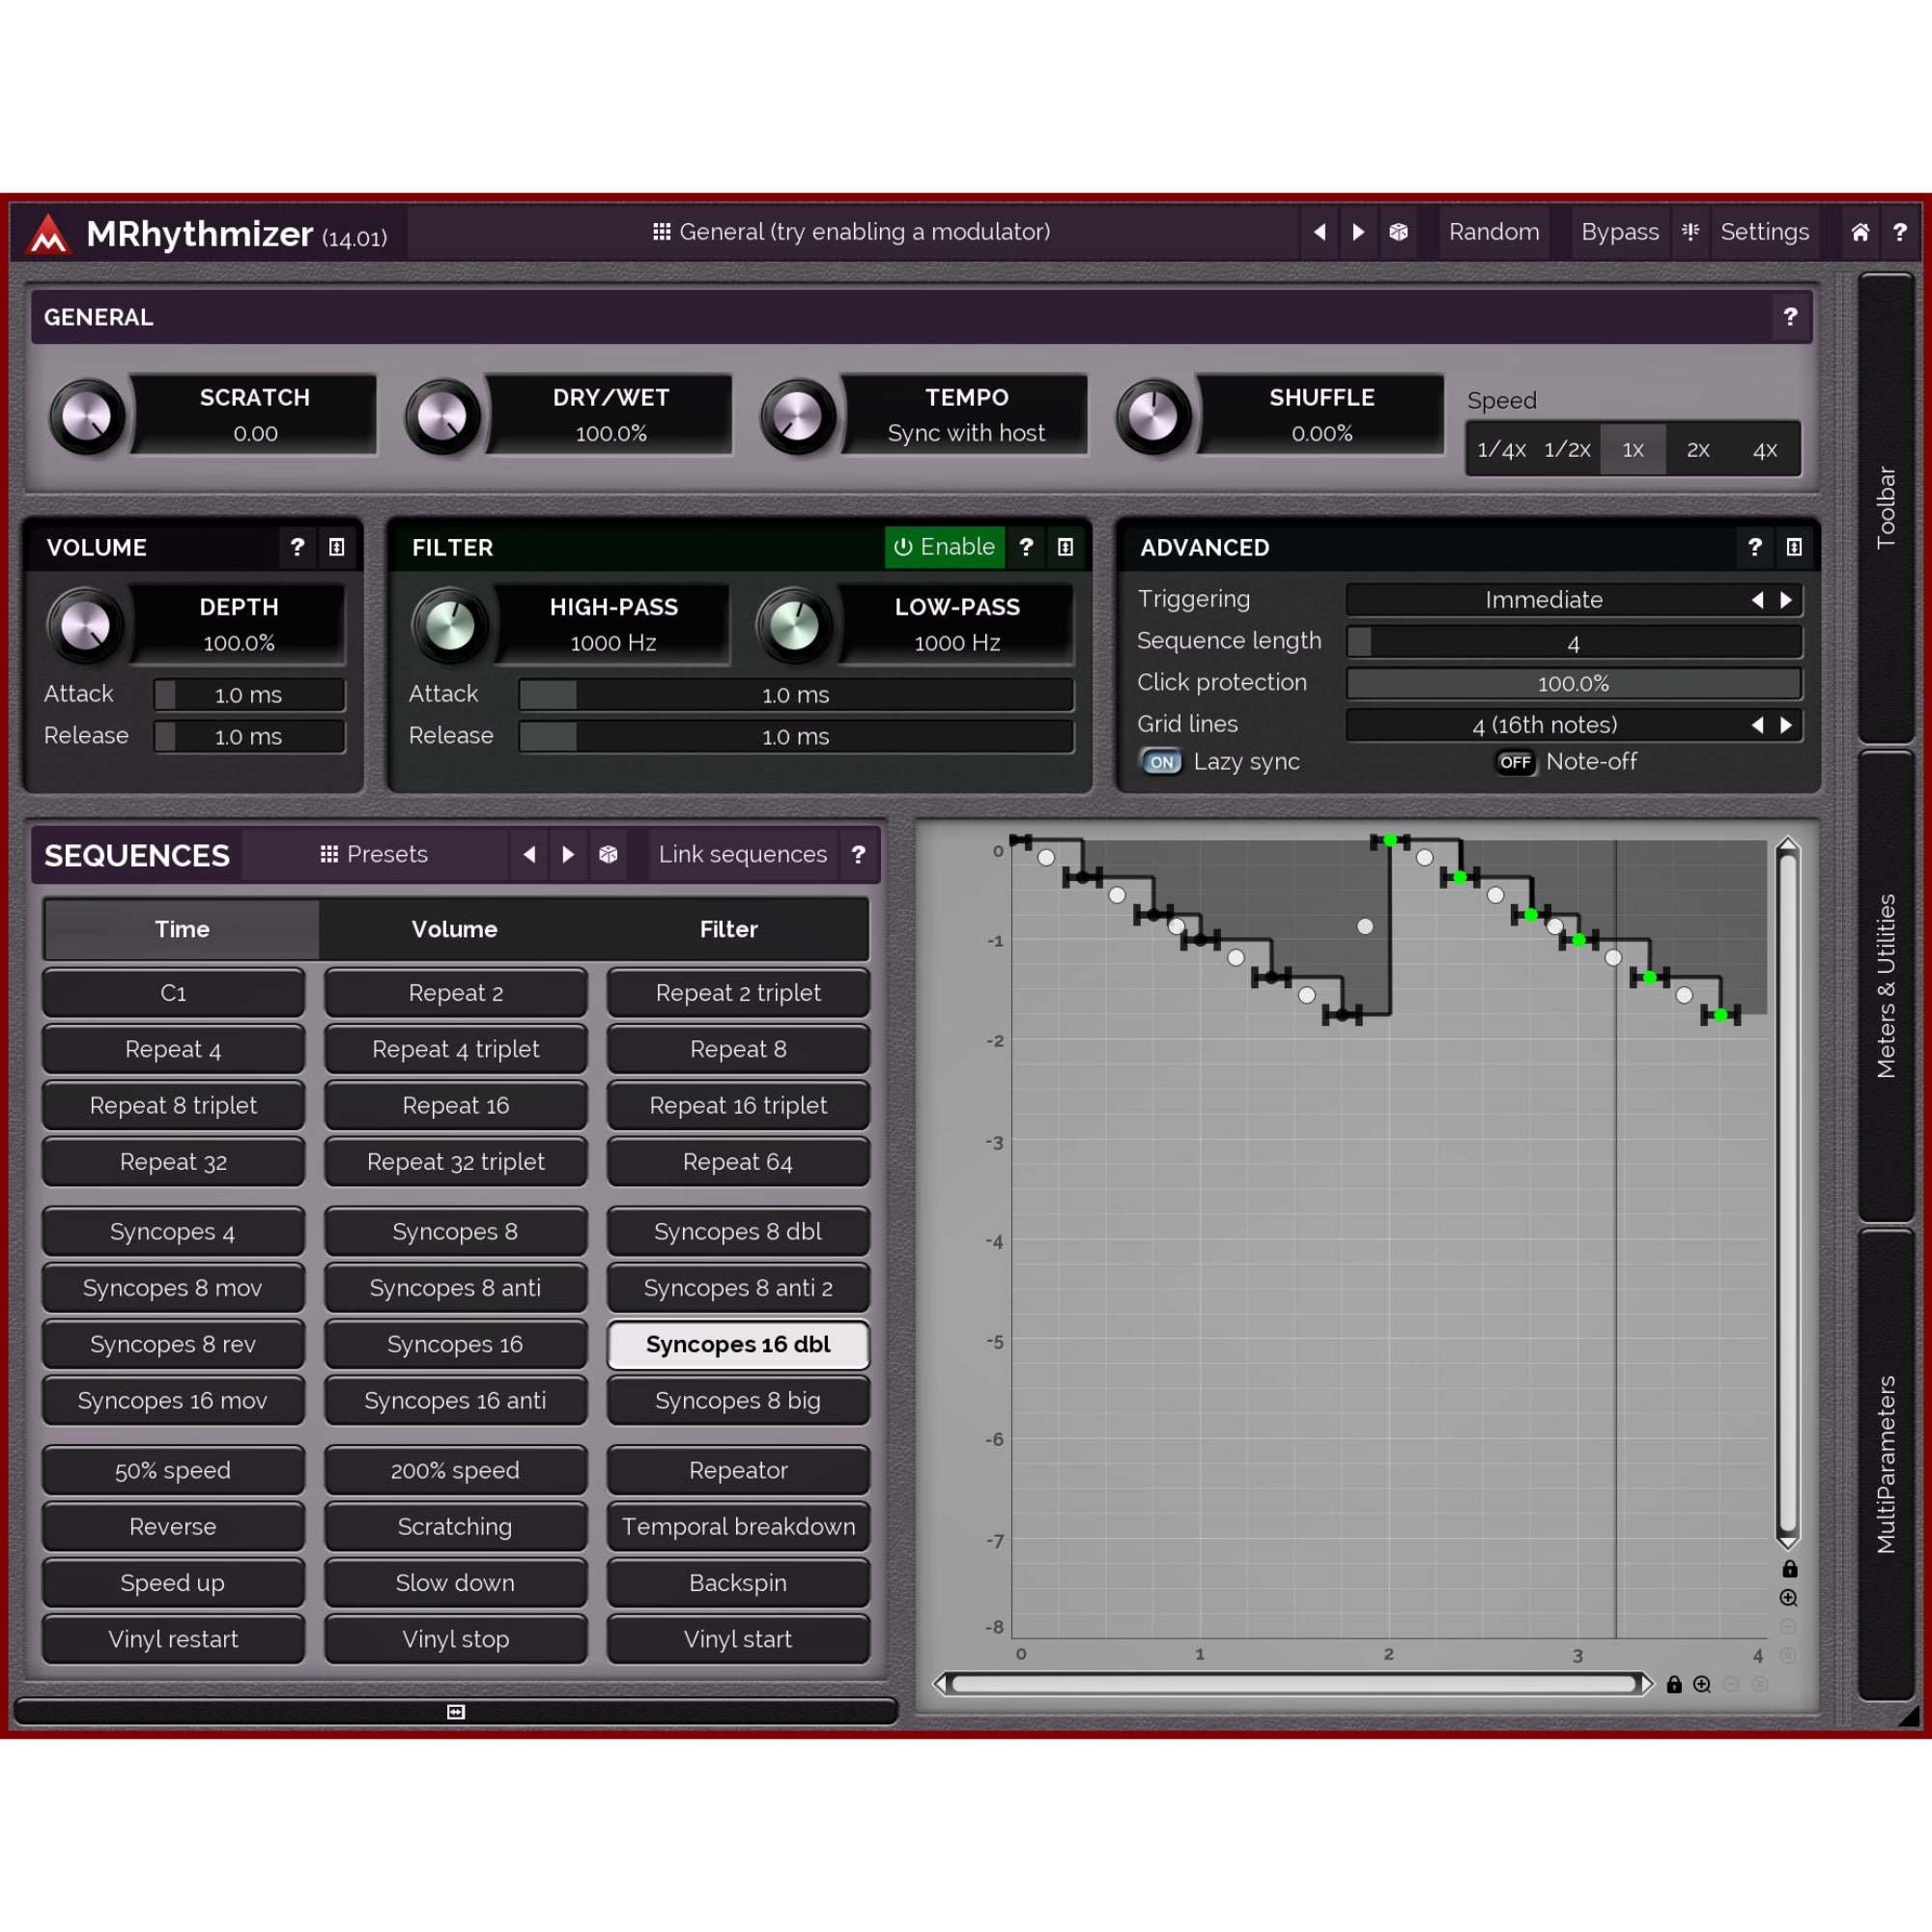Select the 2x speed option
This screenshot has height=1932, width=1932.
1698,449
